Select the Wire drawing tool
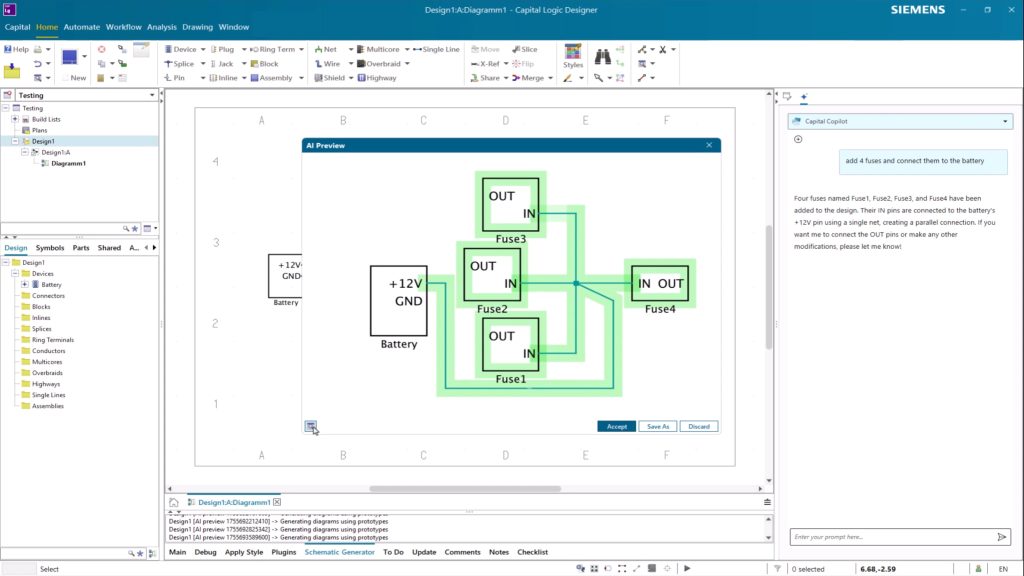 [327, 63]
